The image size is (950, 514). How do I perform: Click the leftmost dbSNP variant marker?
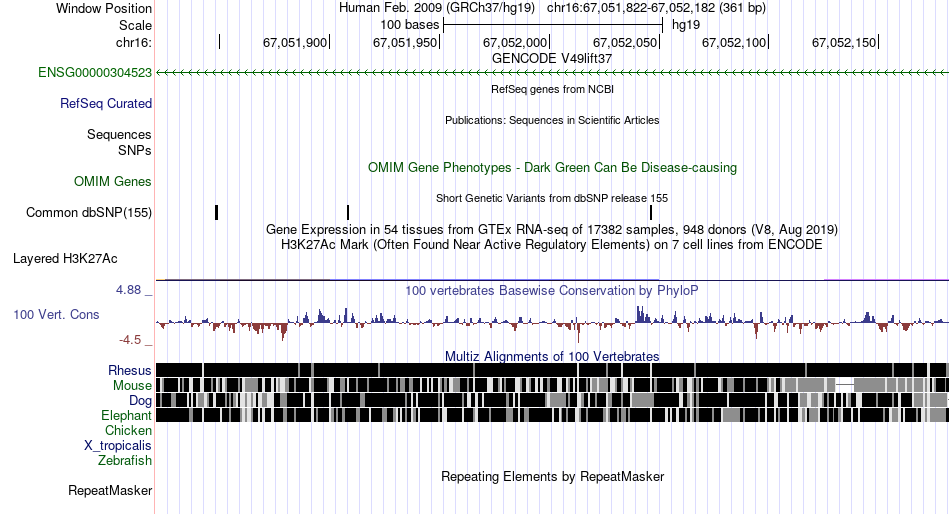pos(216,213)
